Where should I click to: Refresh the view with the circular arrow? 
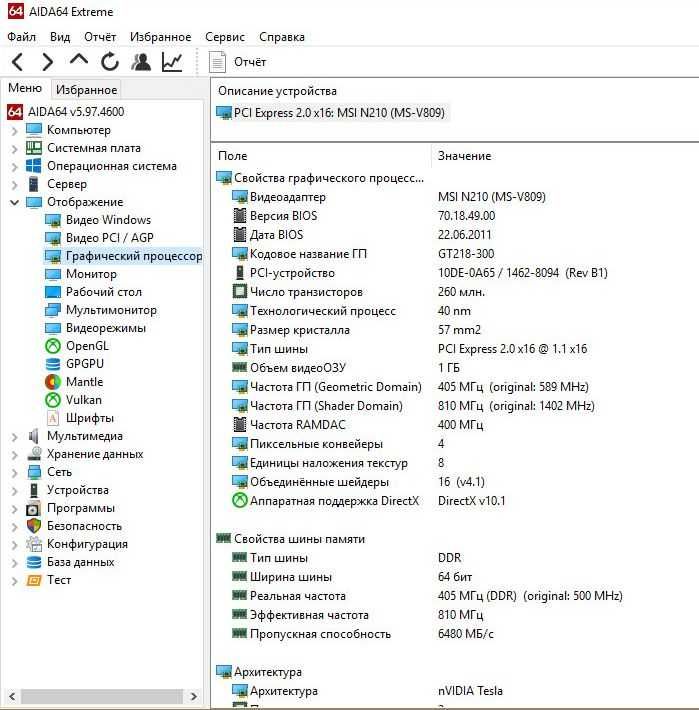tap(110, 62)
